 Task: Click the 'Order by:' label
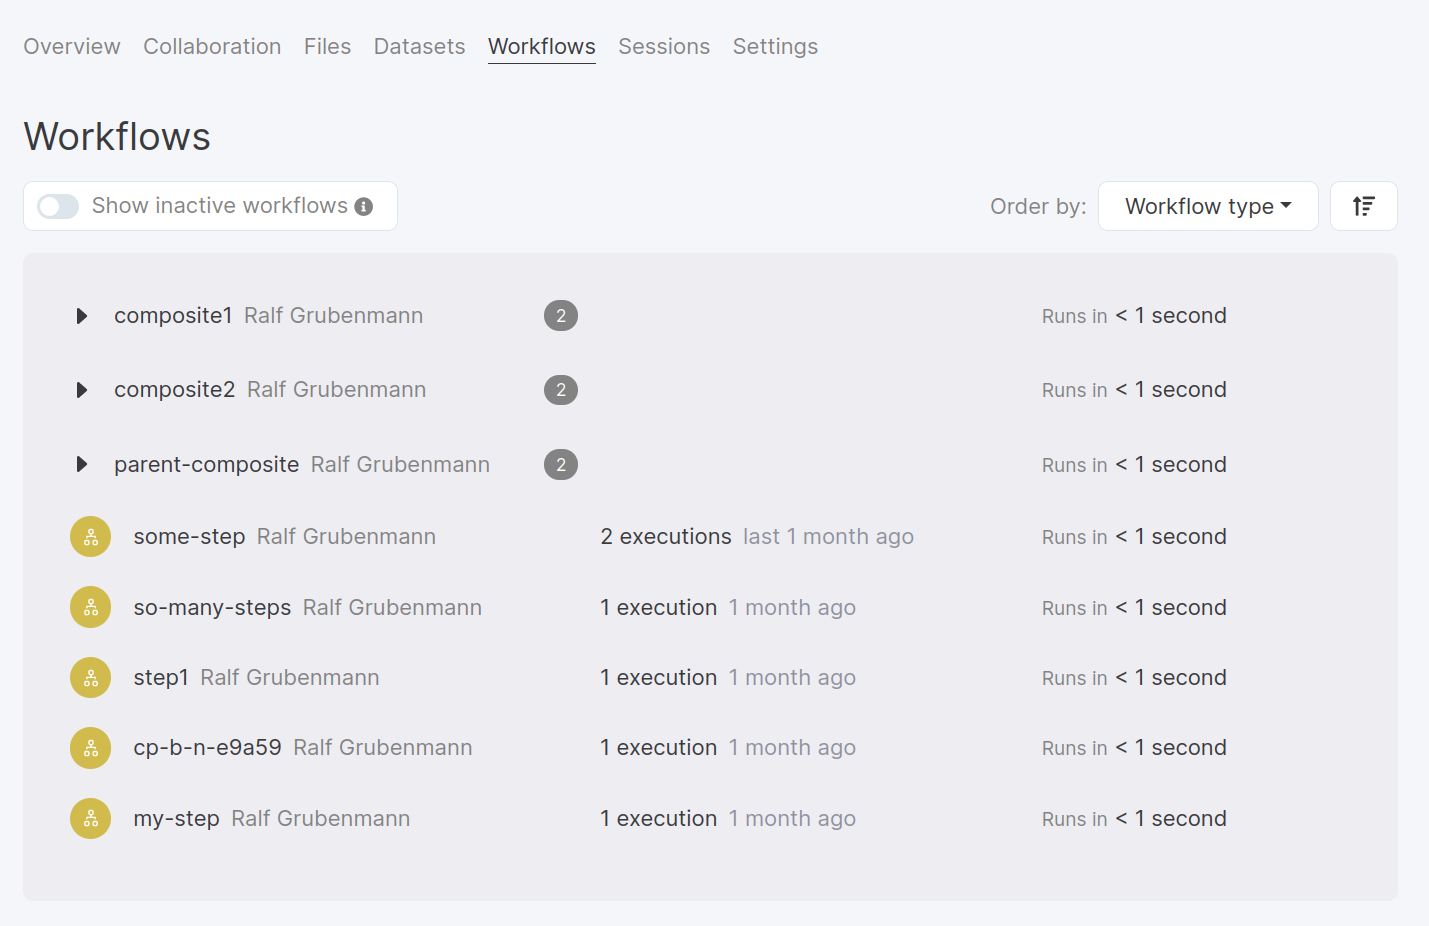(1038, 207)
